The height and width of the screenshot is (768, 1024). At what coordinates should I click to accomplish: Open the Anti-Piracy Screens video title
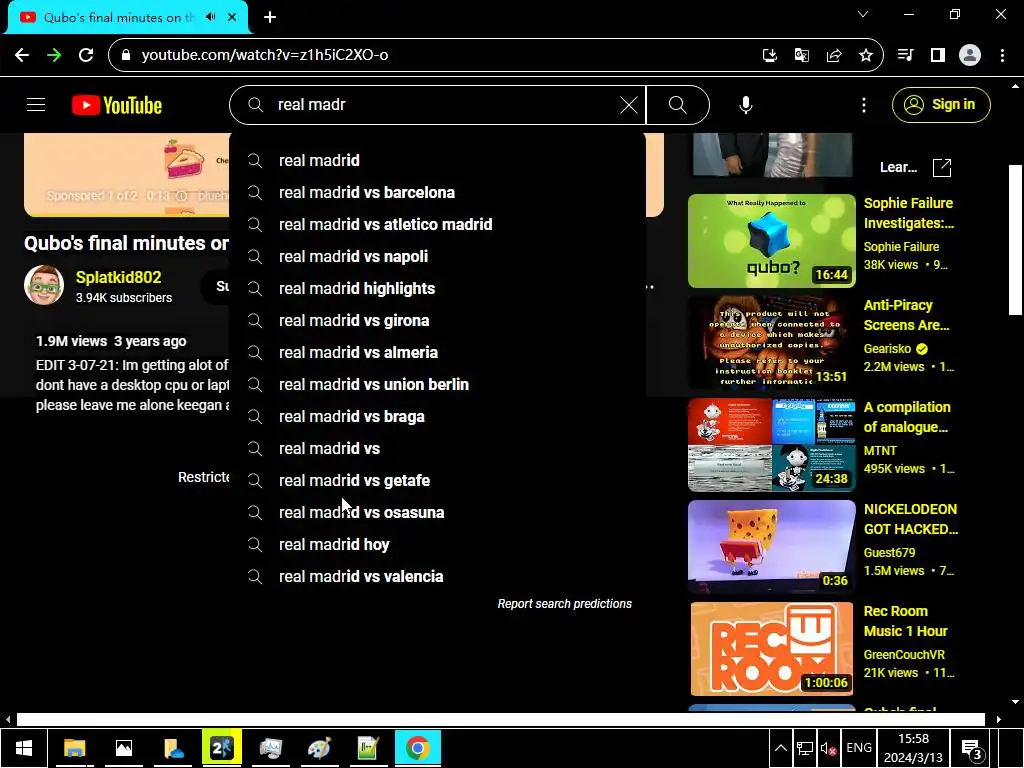(906, 315)
